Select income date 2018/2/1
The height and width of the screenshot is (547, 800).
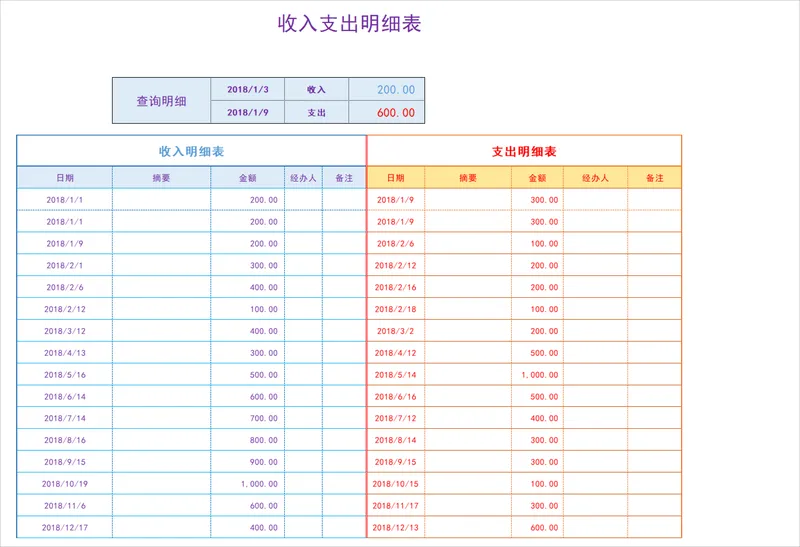tap(65, 265)
